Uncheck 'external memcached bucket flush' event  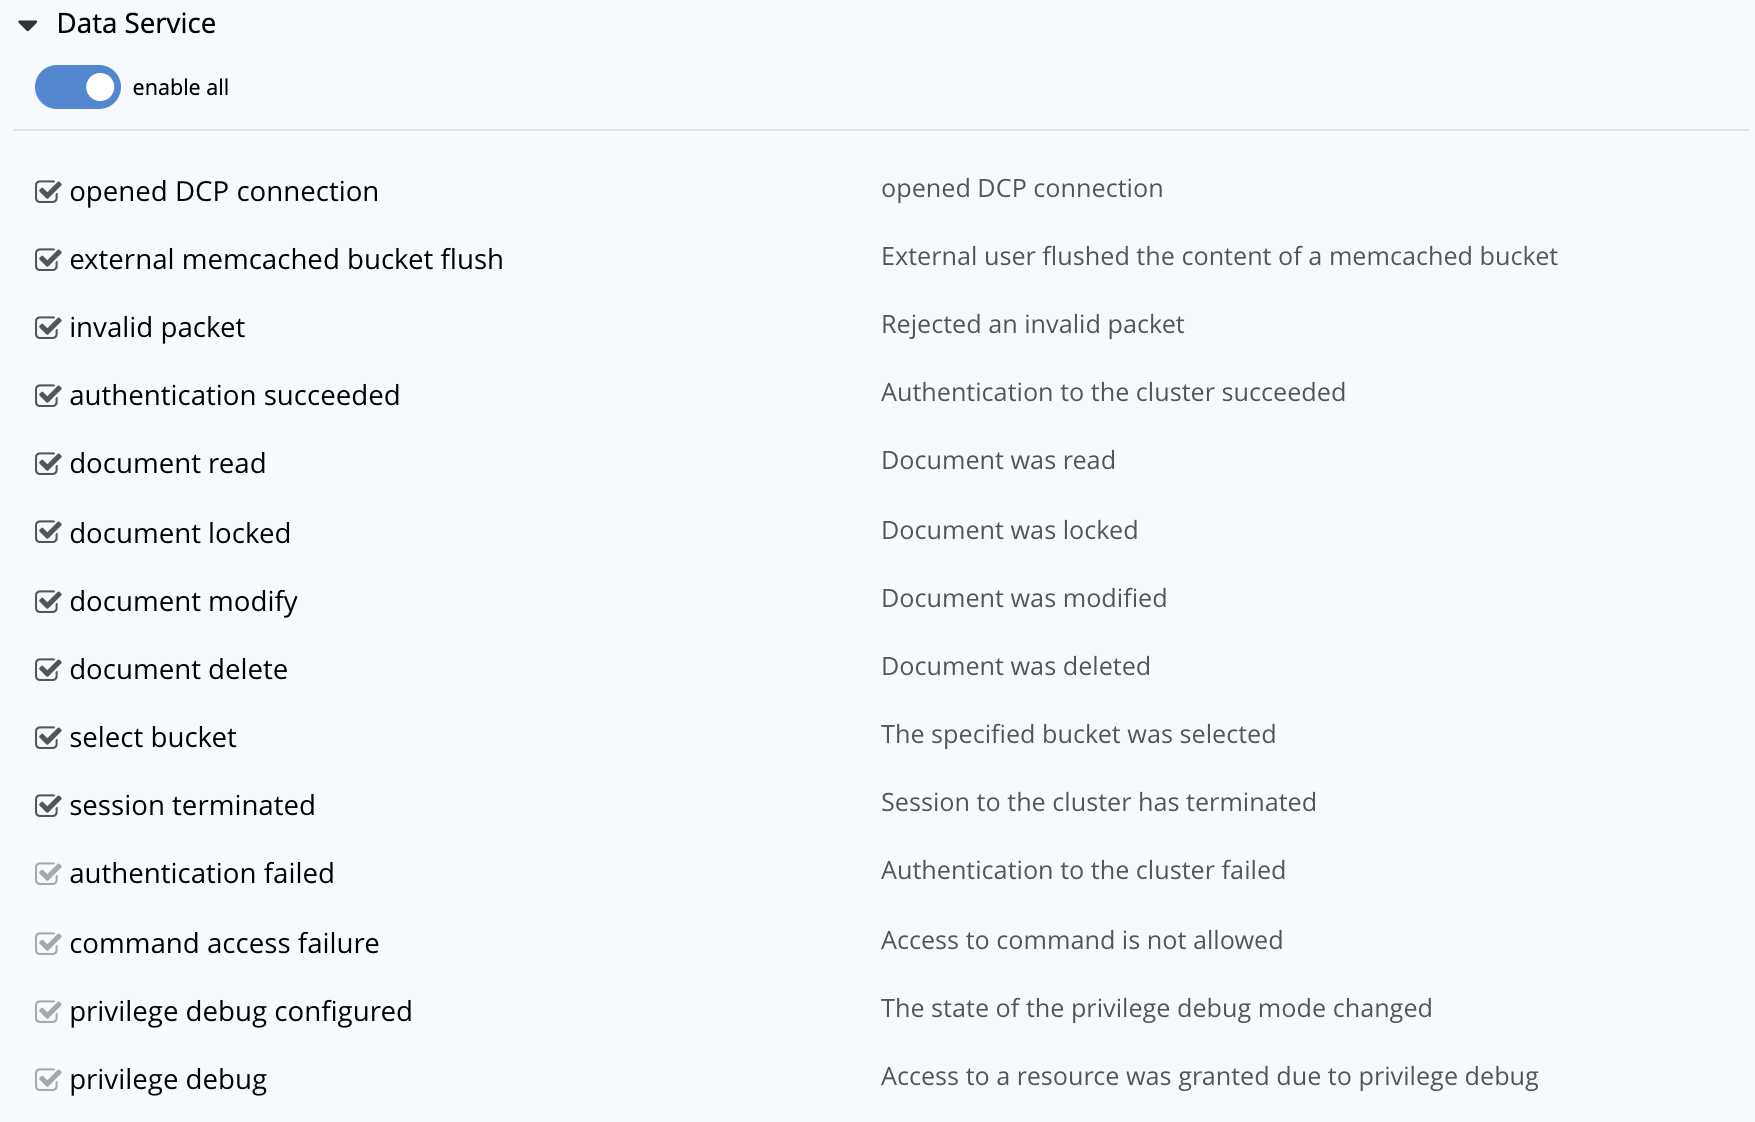(46, 259)
